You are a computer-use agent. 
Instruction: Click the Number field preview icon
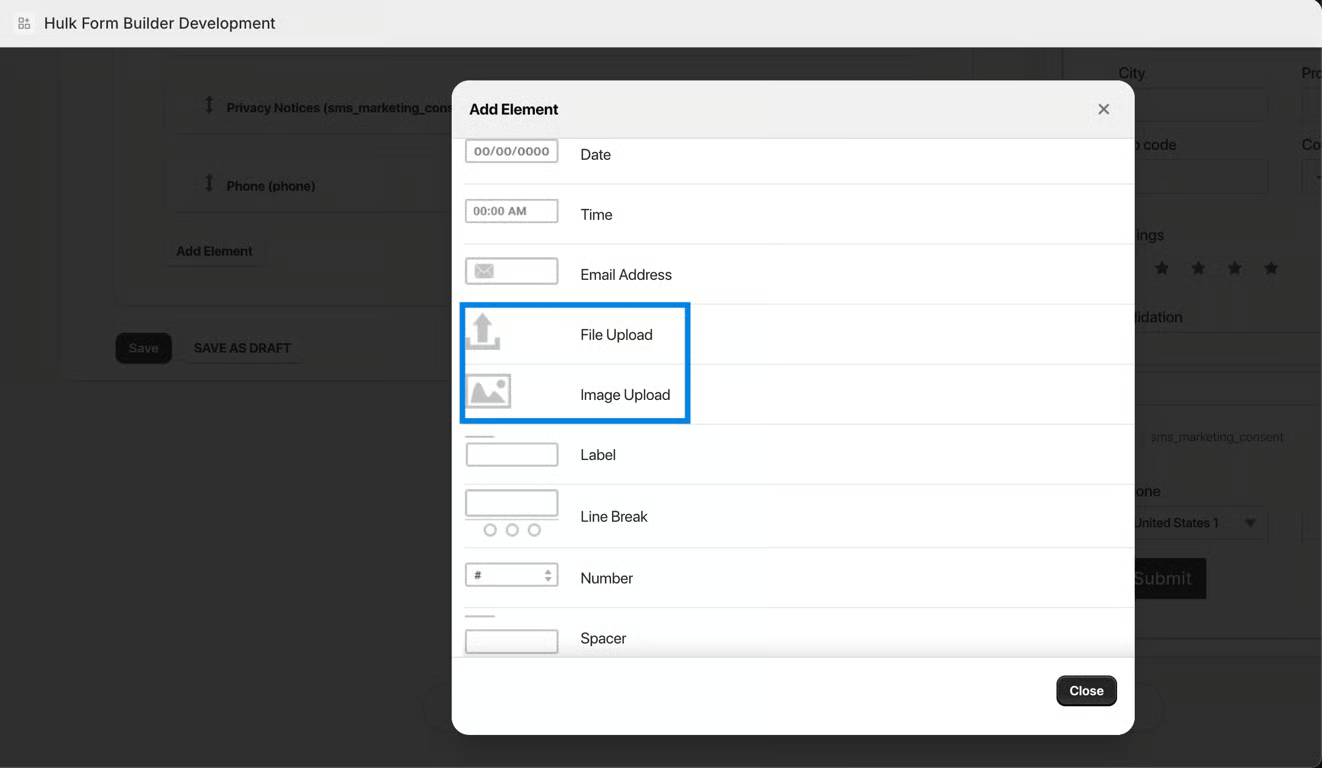(x=511, y=575)
